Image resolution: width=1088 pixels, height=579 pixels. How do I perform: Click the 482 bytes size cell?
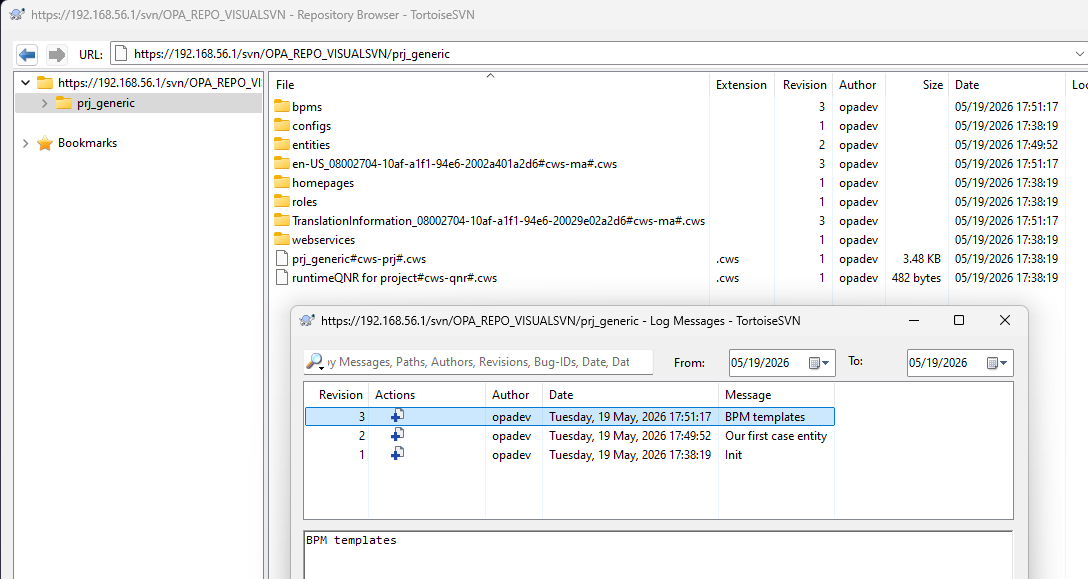[916, 278]
